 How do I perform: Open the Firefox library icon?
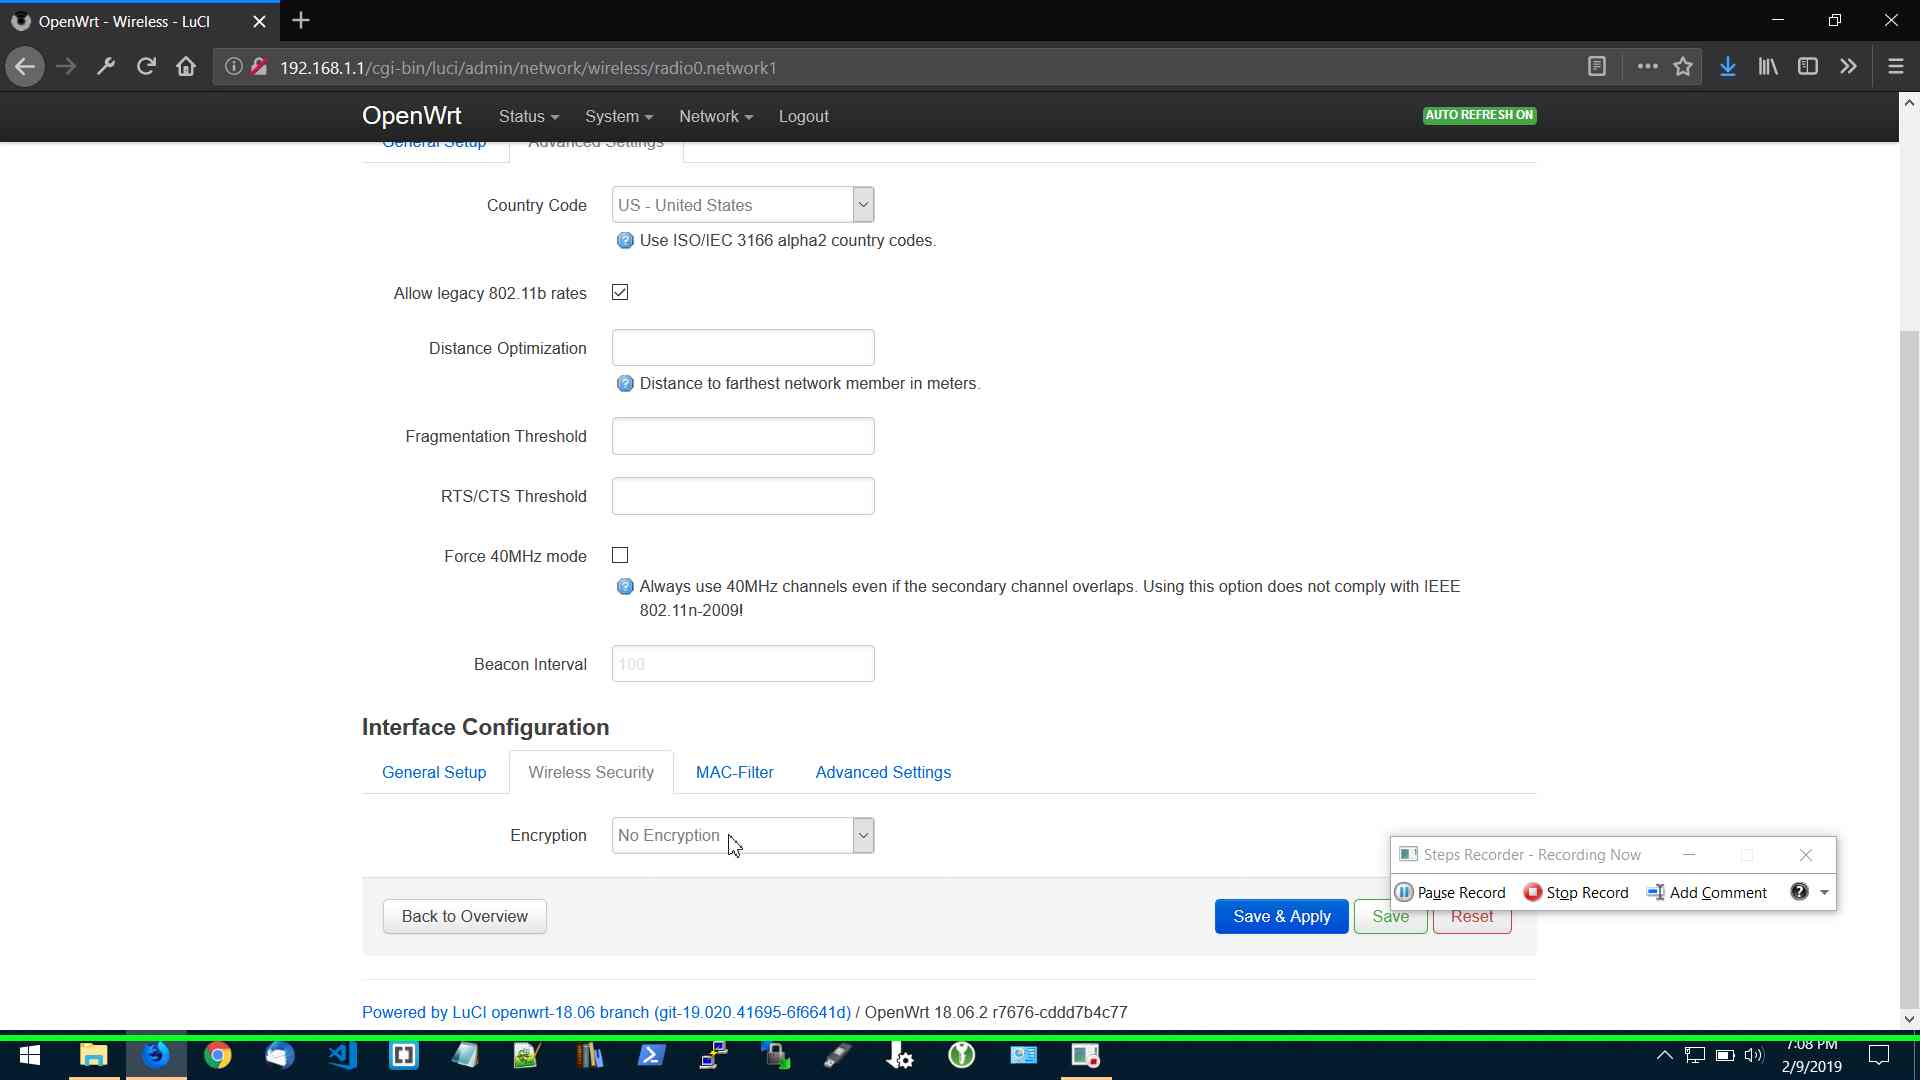[x=1768, y=67]
